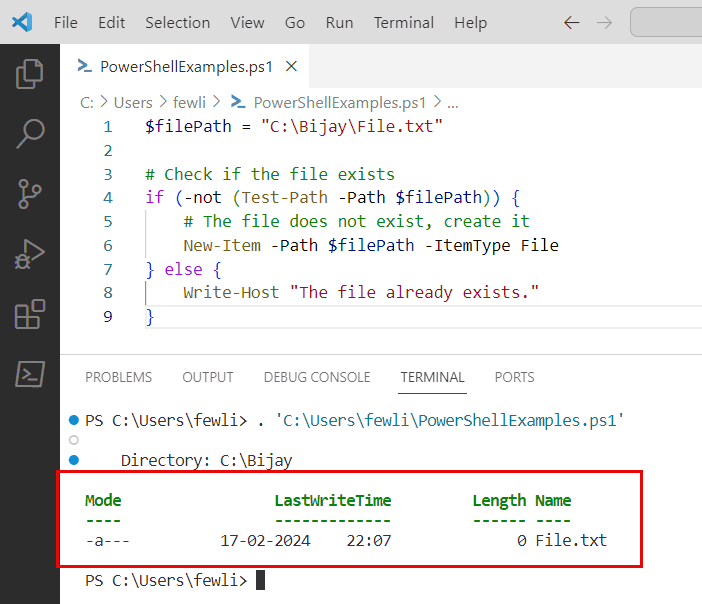The height and width of the screenshot is (604, 702).
Task: Switch to the OUTPUT panel tab
Action: 208,377
